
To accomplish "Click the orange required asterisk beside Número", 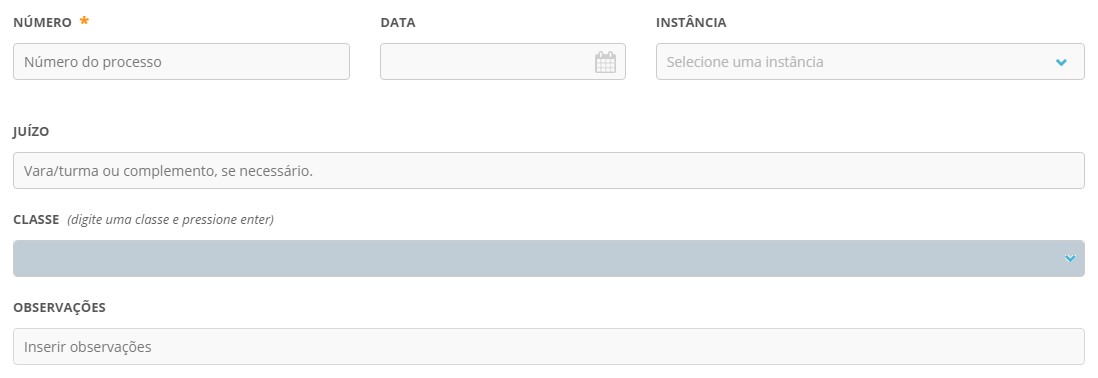I will [84, 21].
